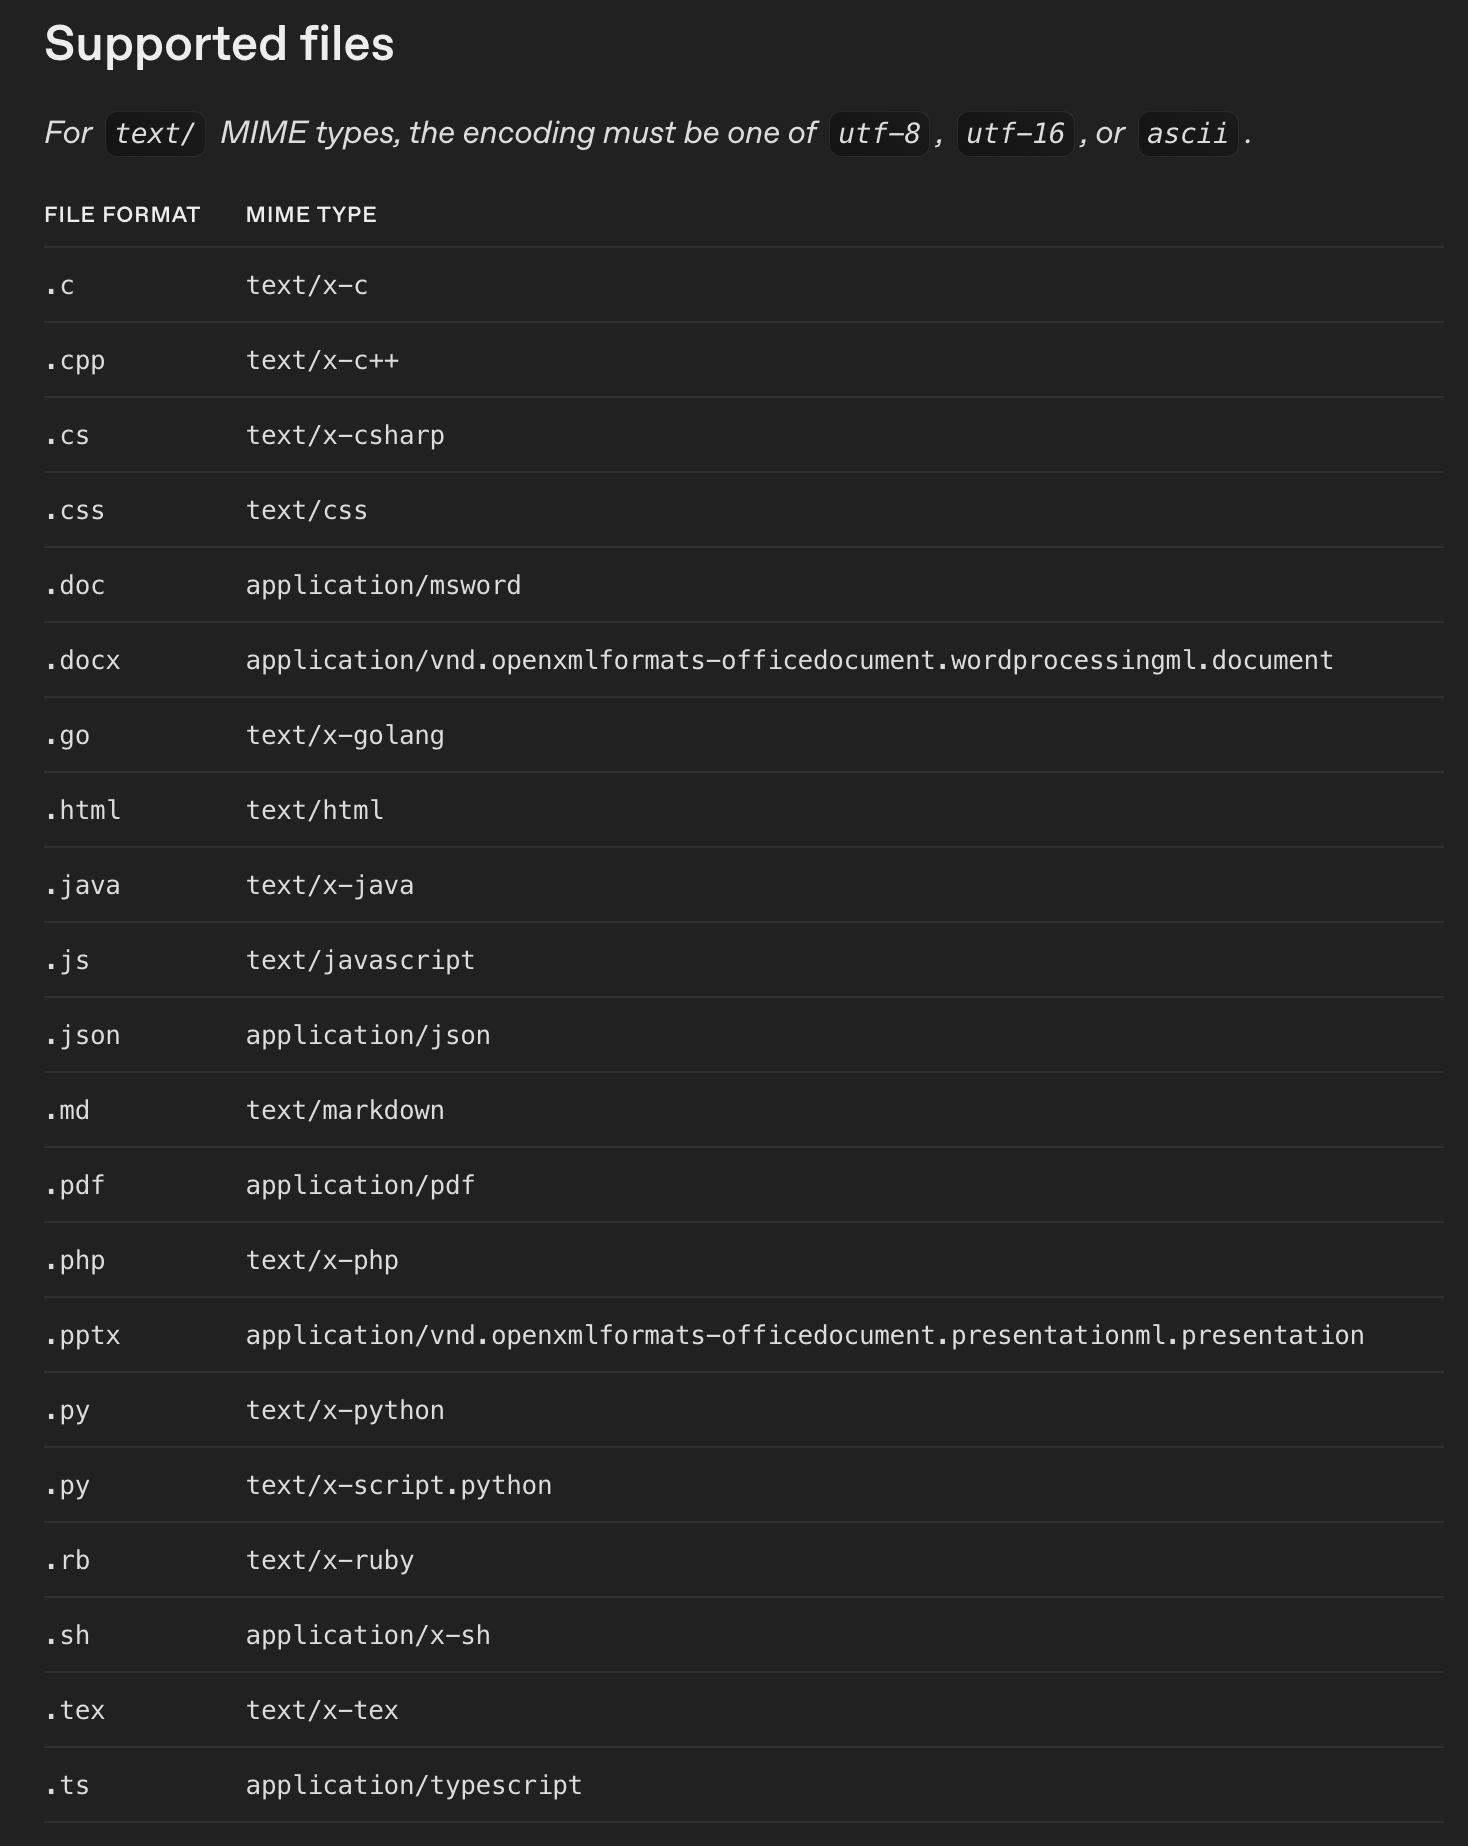
Task: Click the text/javascript MIME type
Action: coord(360,961)
